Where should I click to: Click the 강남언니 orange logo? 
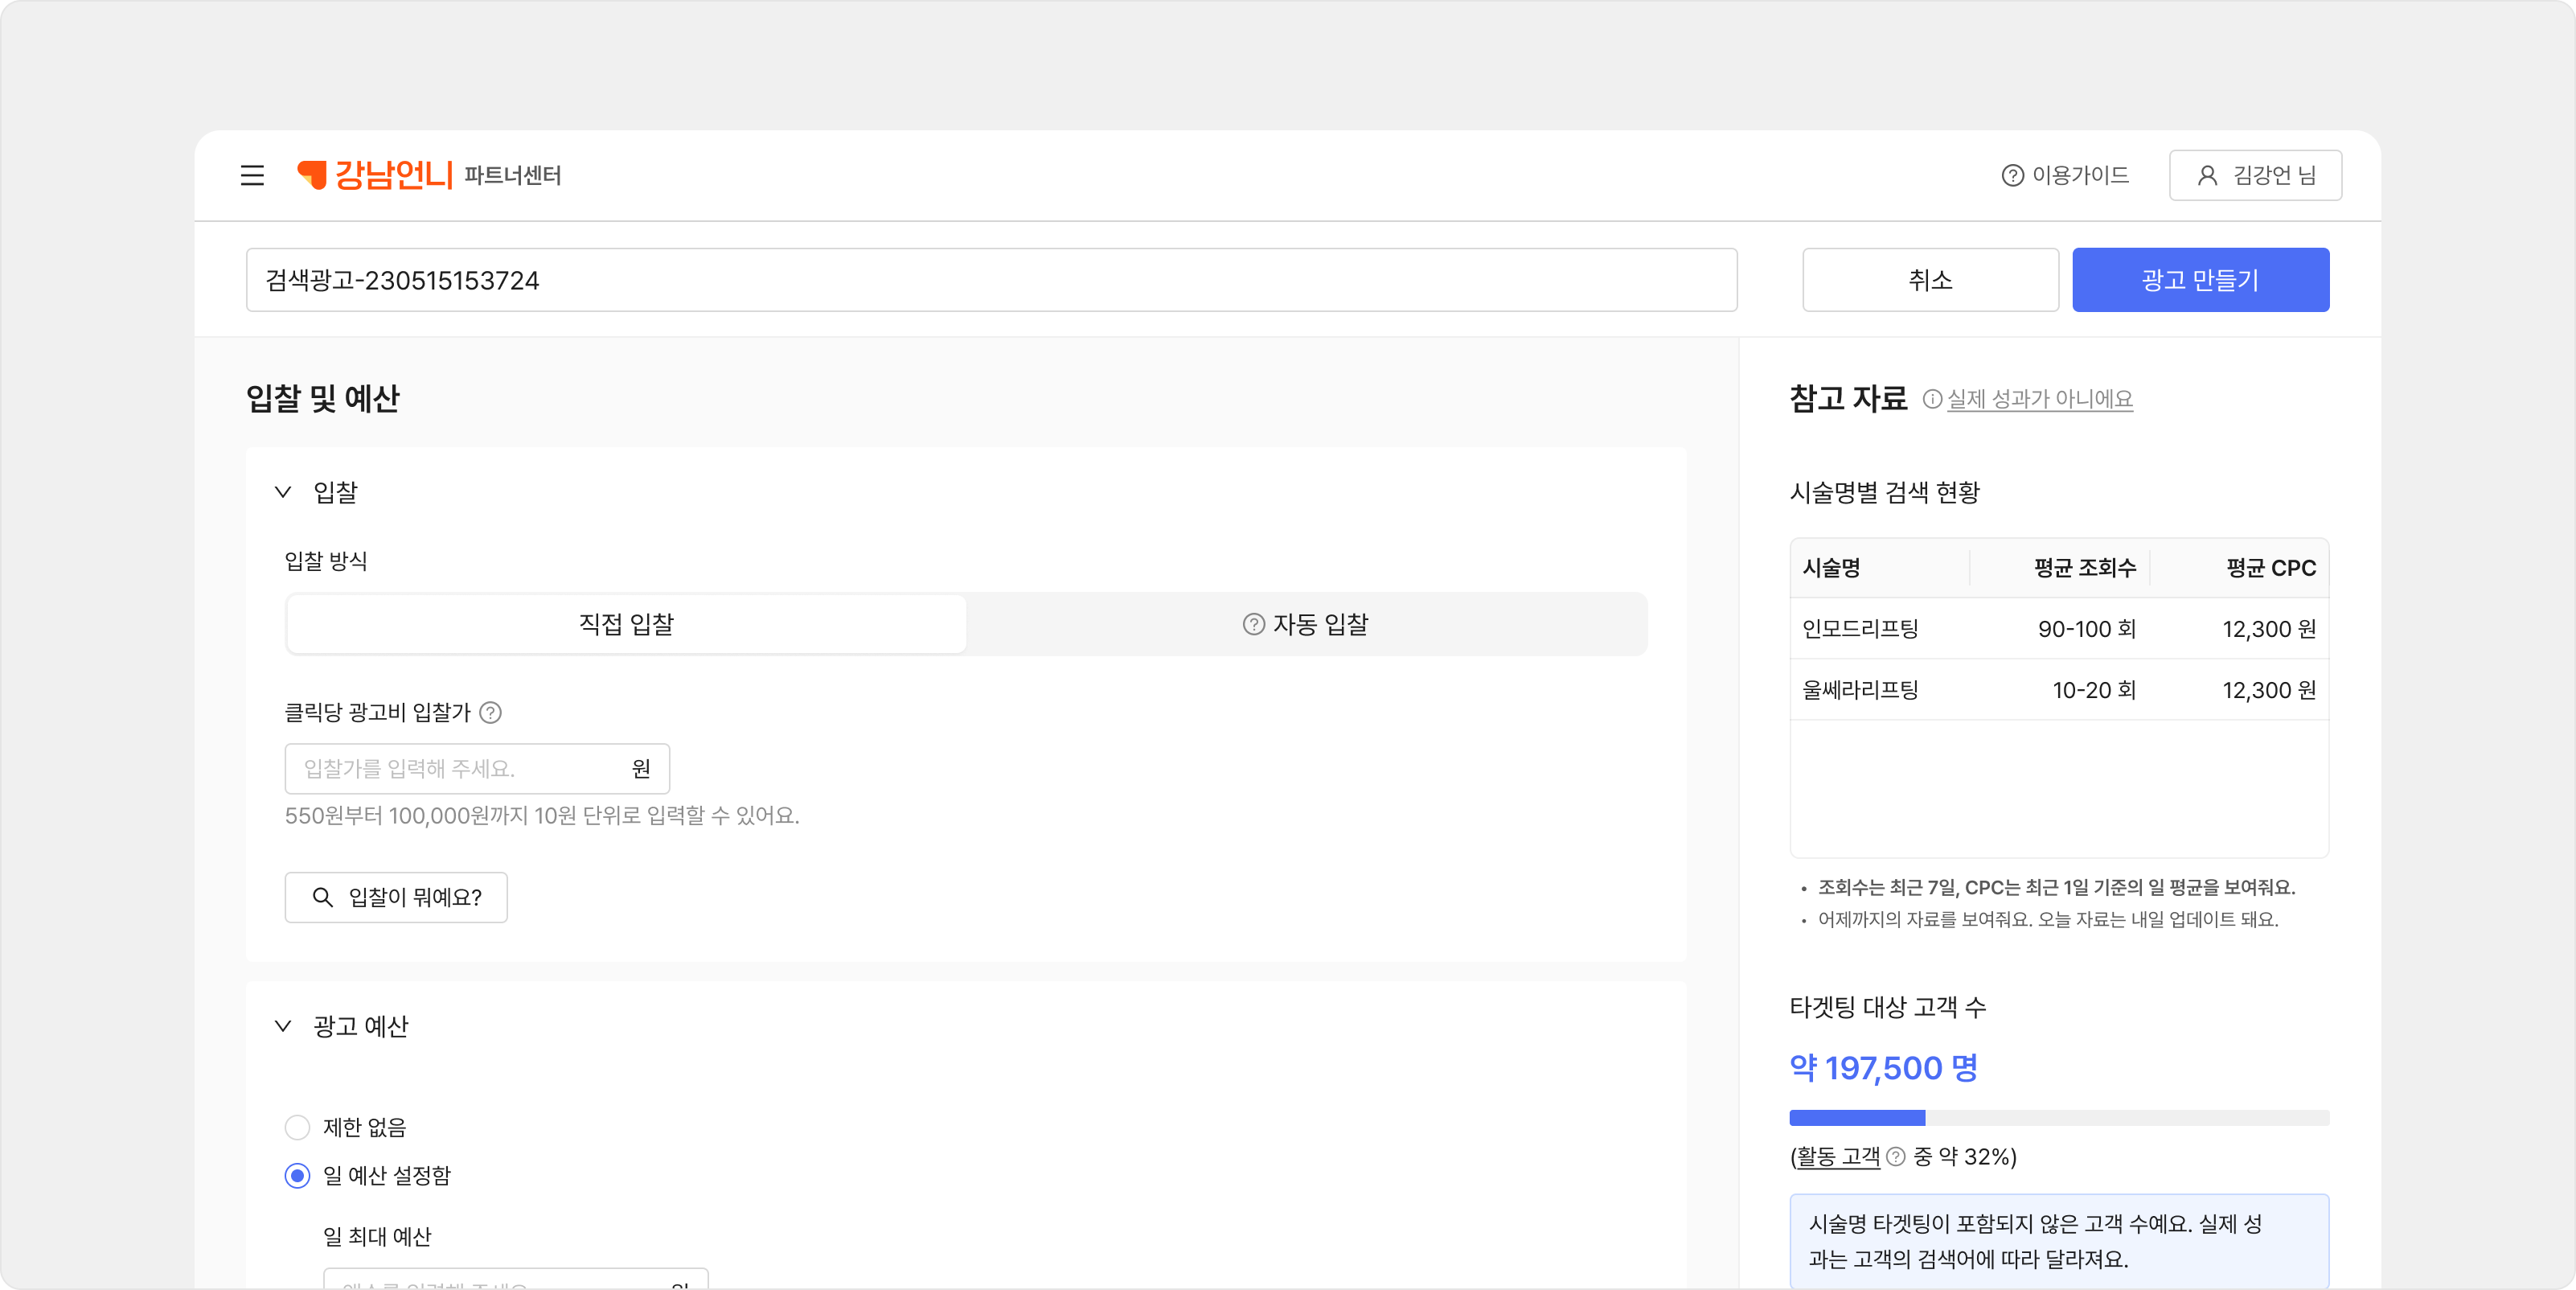(x=375, y=175)
